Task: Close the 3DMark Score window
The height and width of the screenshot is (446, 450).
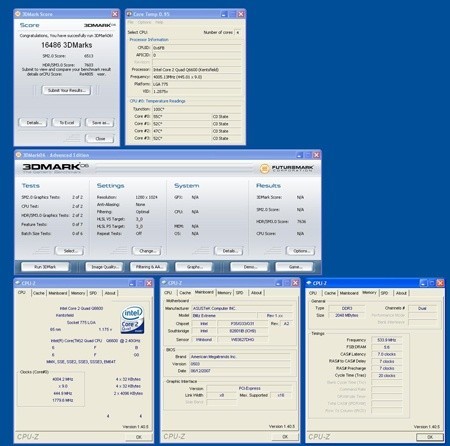Action: pos(115,14)
